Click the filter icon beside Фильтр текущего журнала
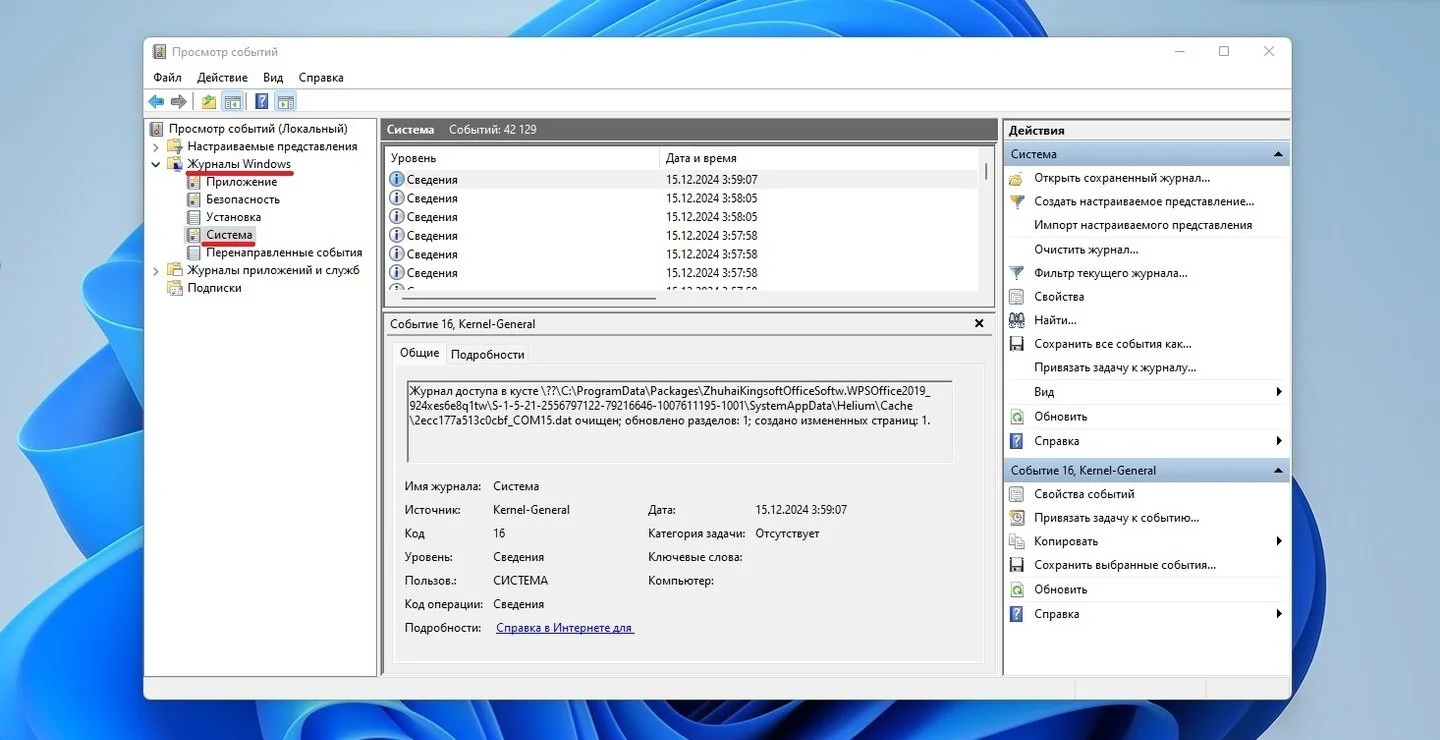Image resolution: width=1440 pixels, height=740 pixels. tap(1017, 273)
